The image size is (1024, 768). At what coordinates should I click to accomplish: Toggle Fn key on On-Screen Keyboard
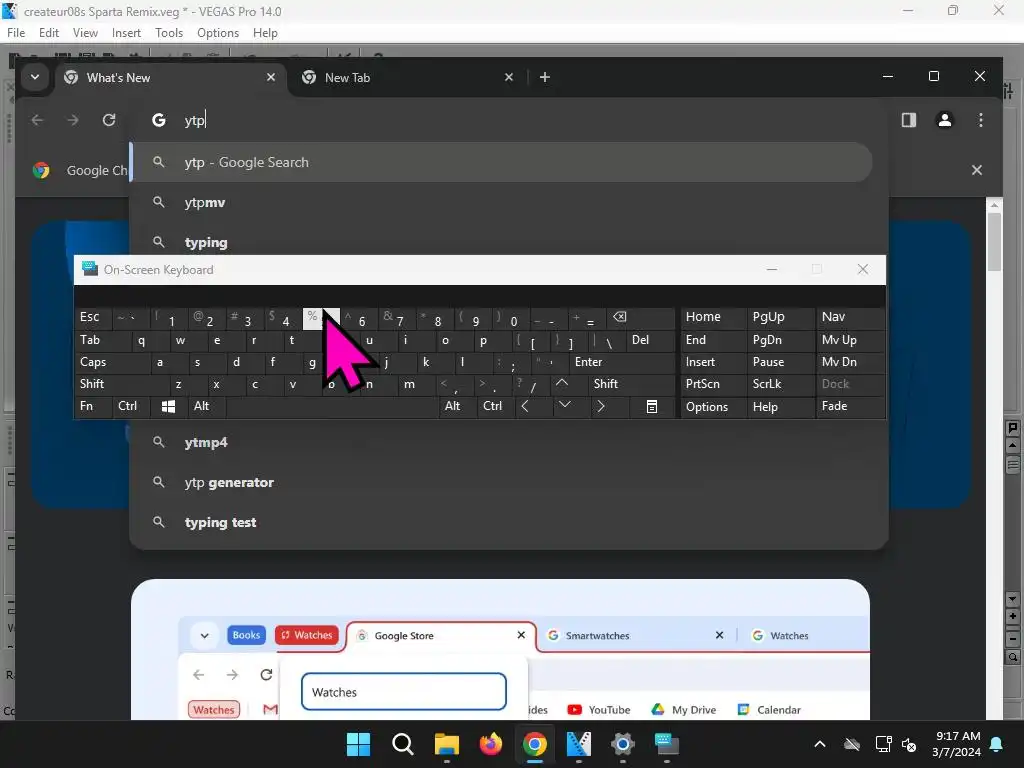(93, 406)
